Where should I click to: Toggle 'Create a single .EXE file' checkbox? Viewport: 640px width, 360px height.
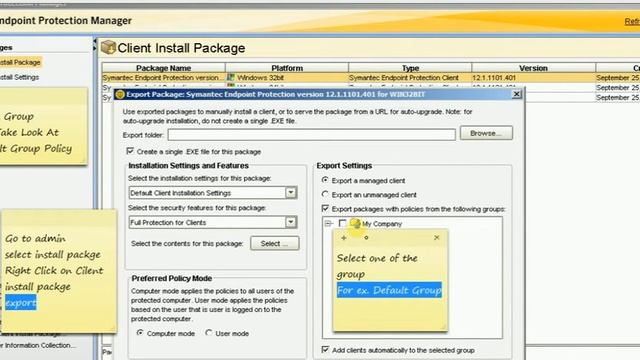[130, 151]
